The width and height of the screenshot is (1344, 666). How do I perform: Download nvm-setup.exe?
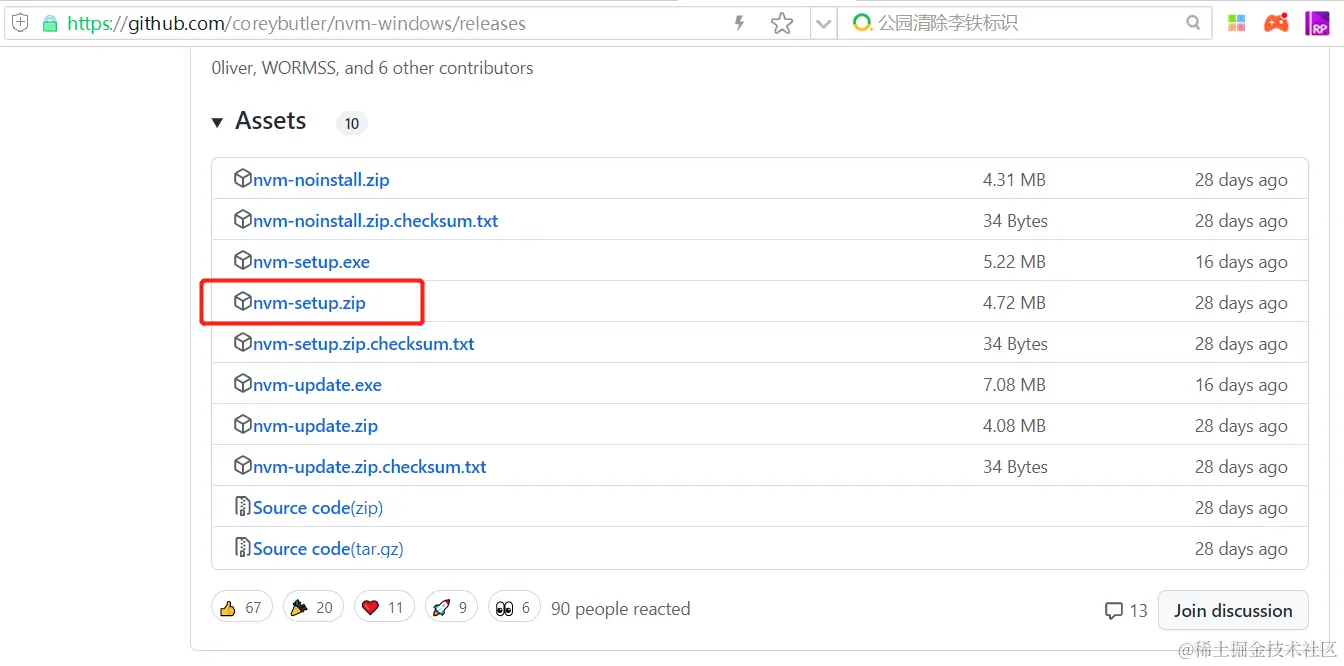pyautogui.click(x=311, y=262)
